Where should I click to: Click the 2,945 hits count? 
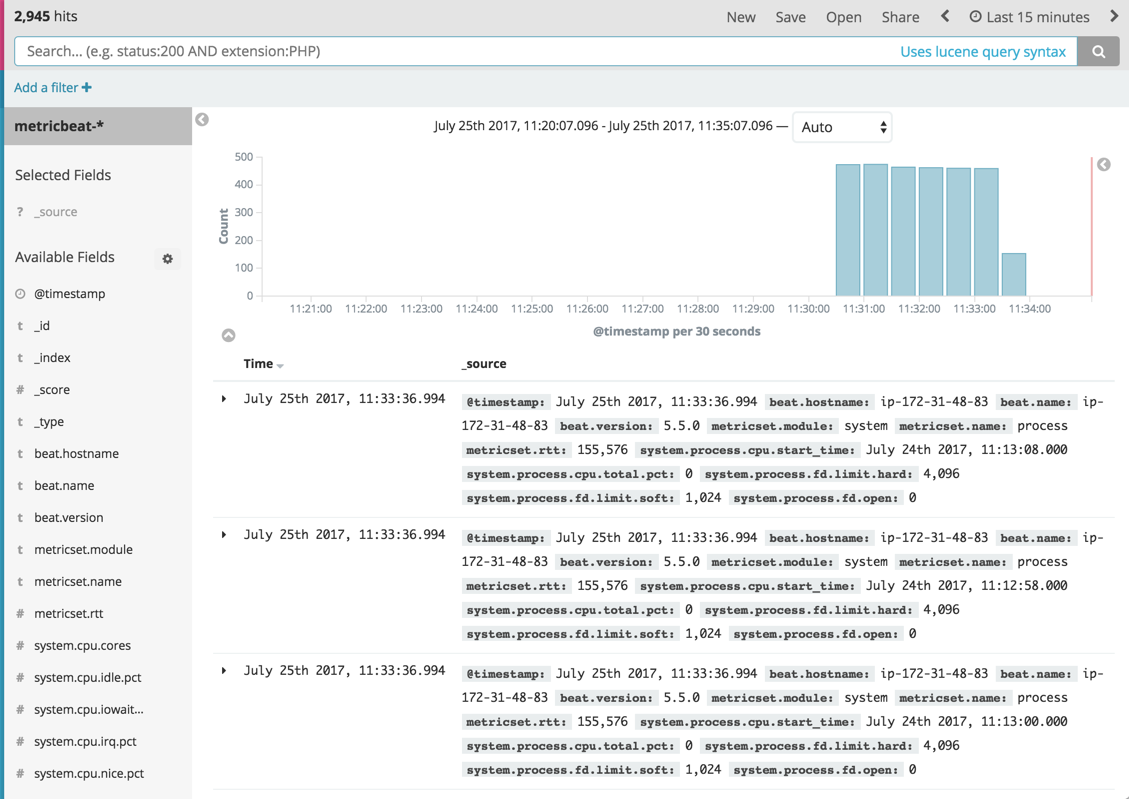(x=45, y=16)
